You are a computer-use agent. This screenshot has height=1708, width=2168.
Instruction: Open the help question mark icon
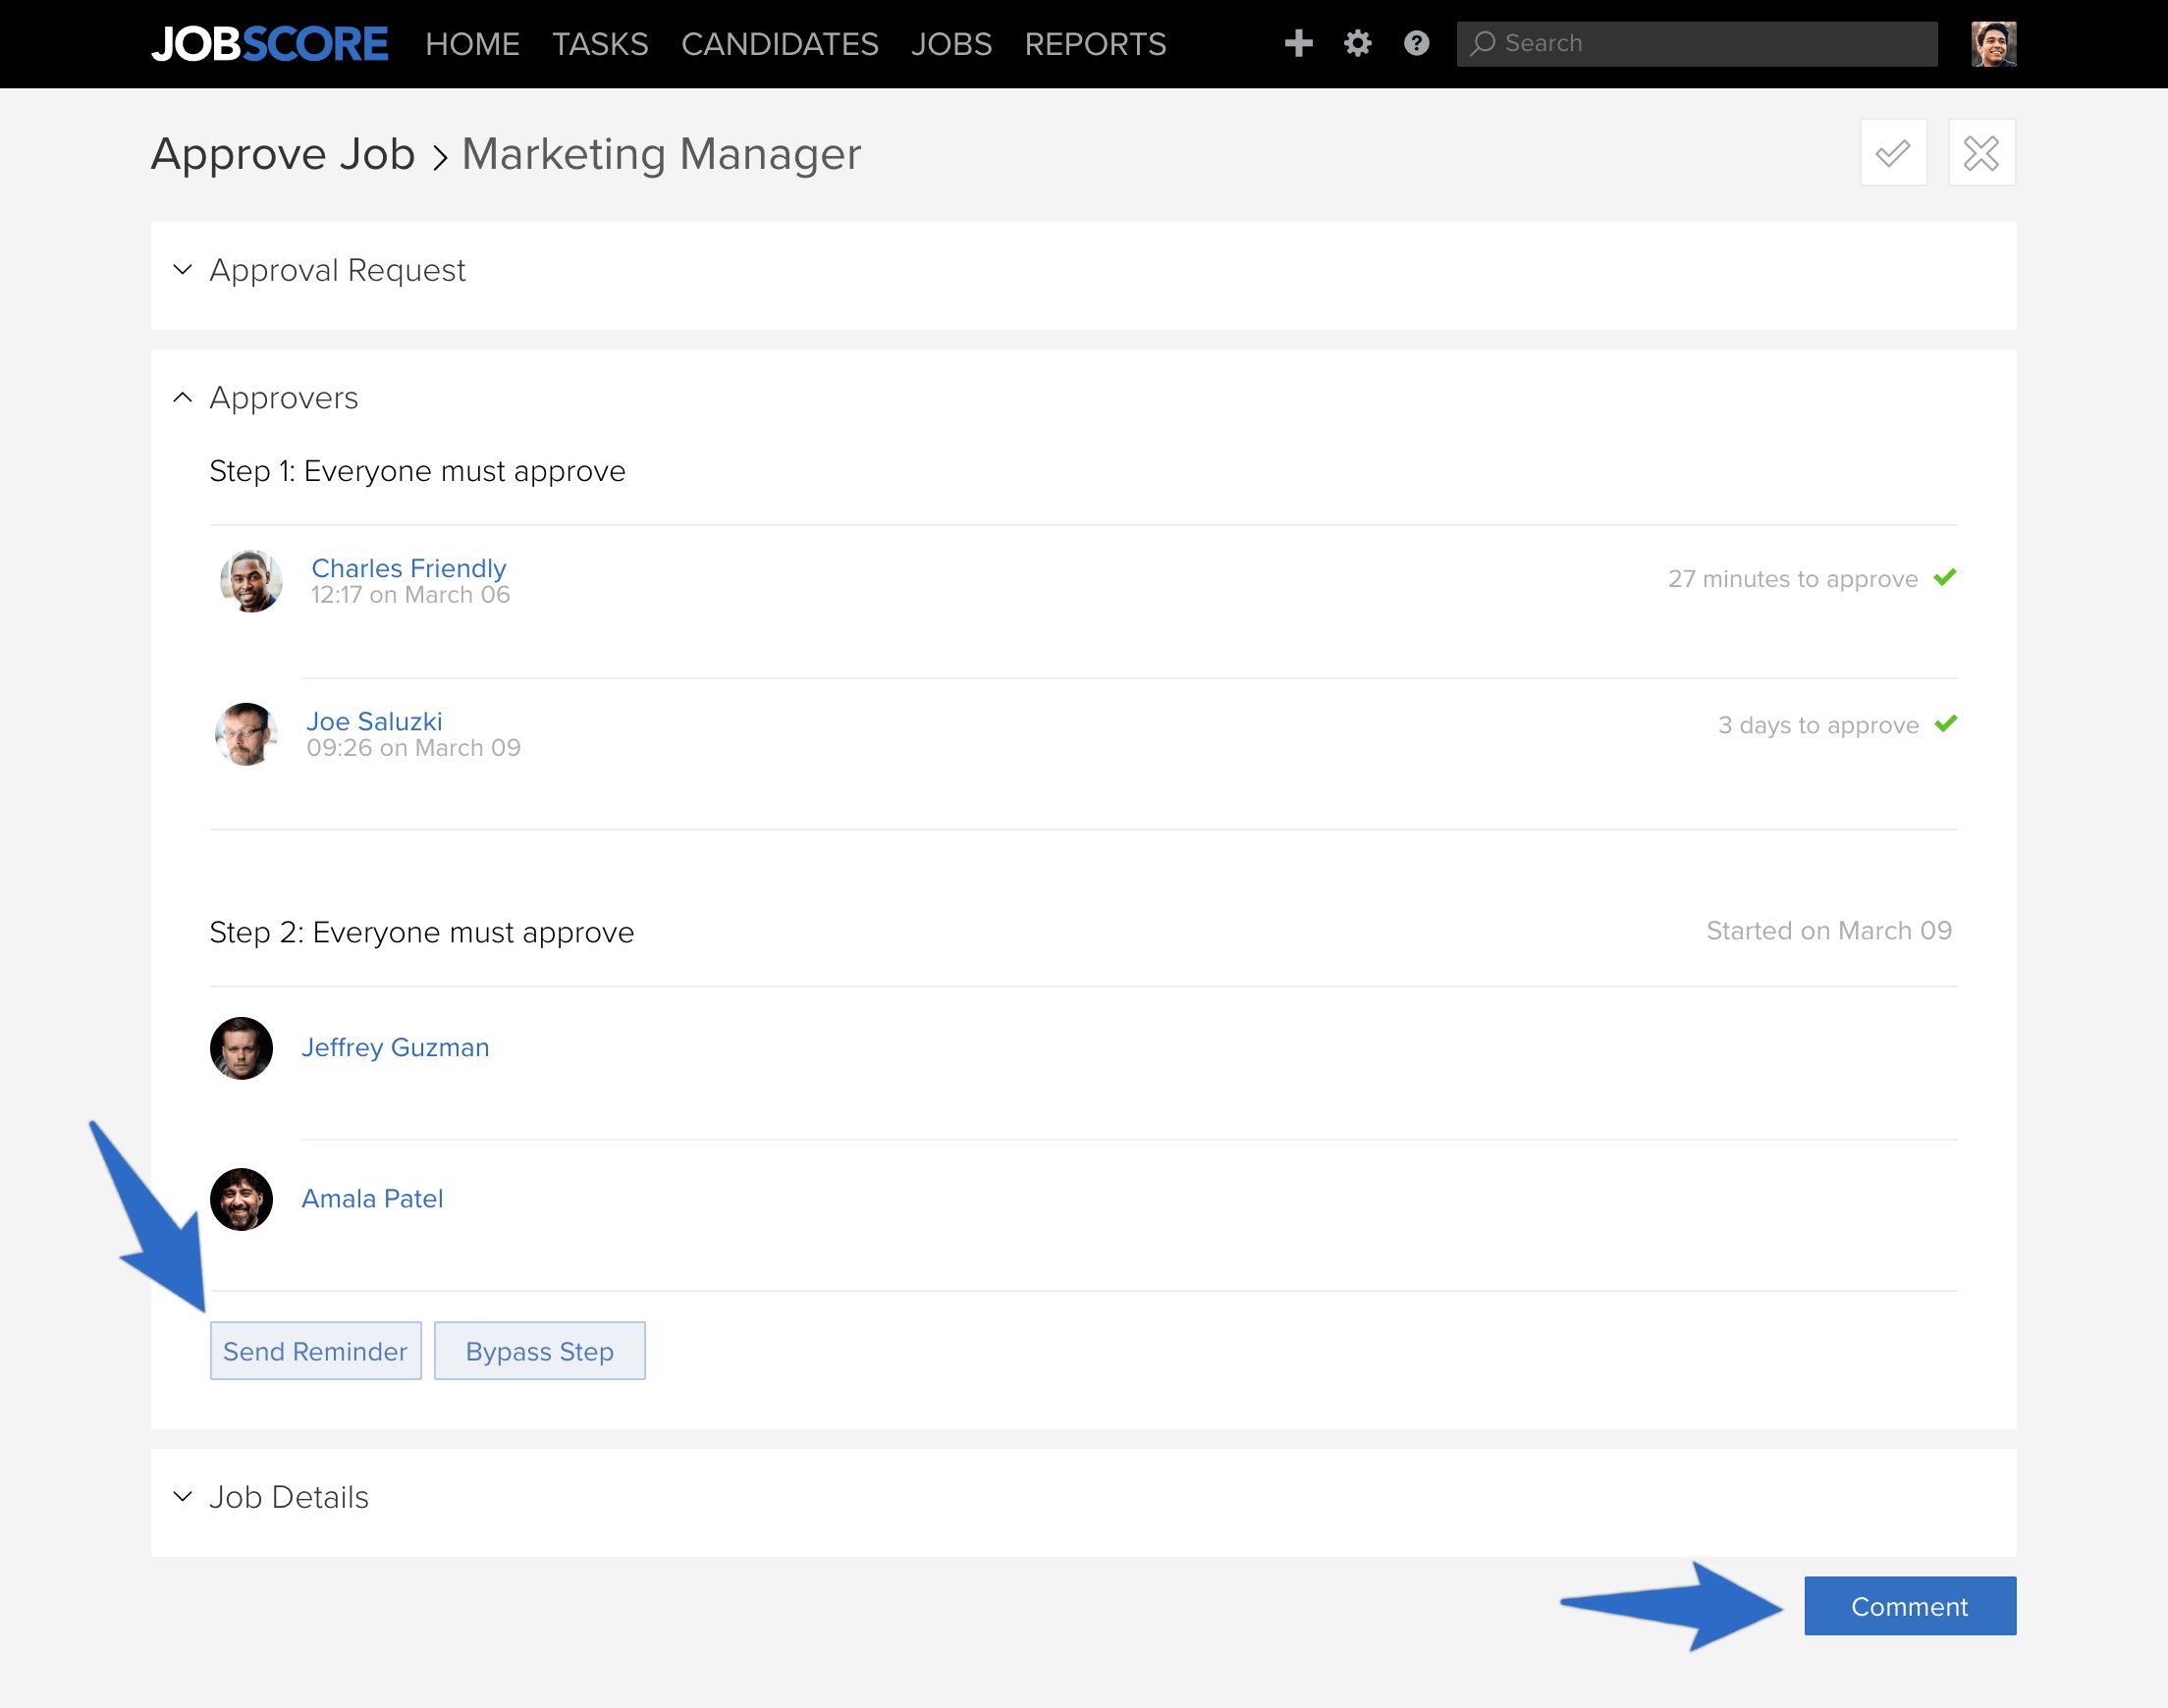coord(1416,43)
